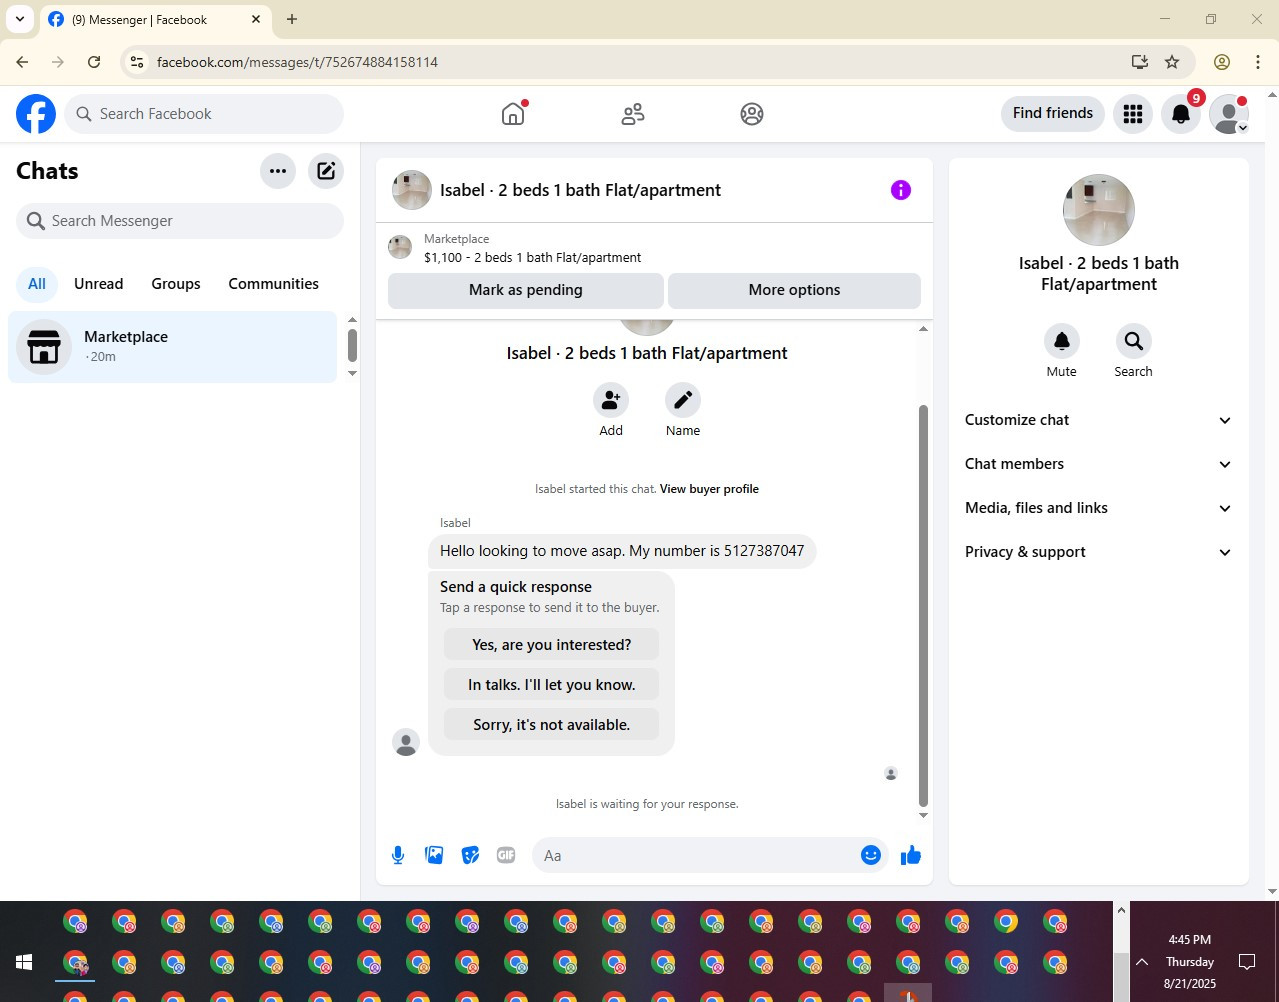Viewport: 1279px width, 1002px height.
Task: Send quick reply Sorry, it's not available.
Action: pos(552,725)
